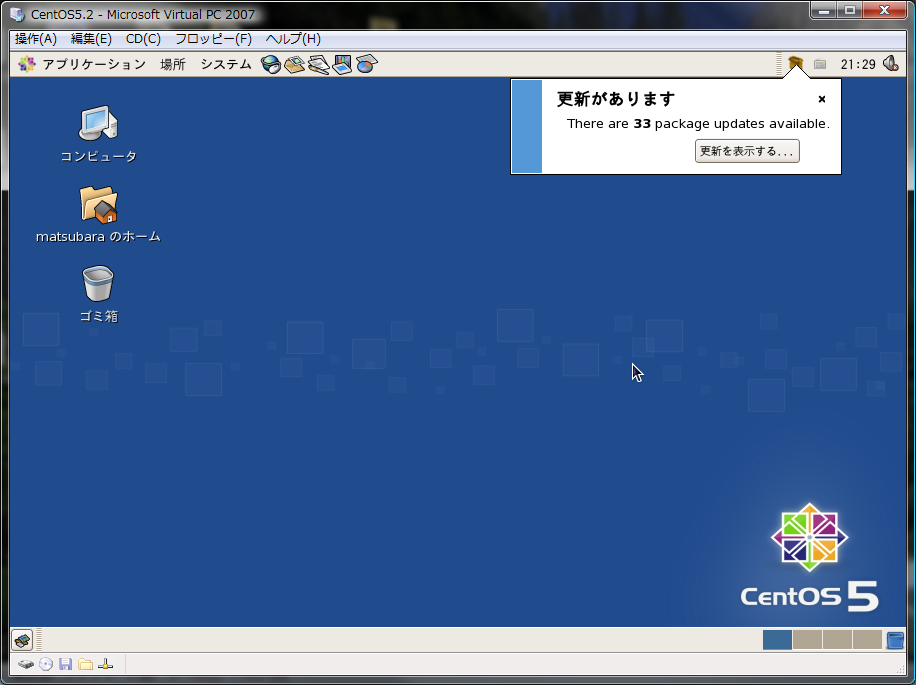Open the 編集(E) menu
916x685 pixels.
click(x=91, y=39)
